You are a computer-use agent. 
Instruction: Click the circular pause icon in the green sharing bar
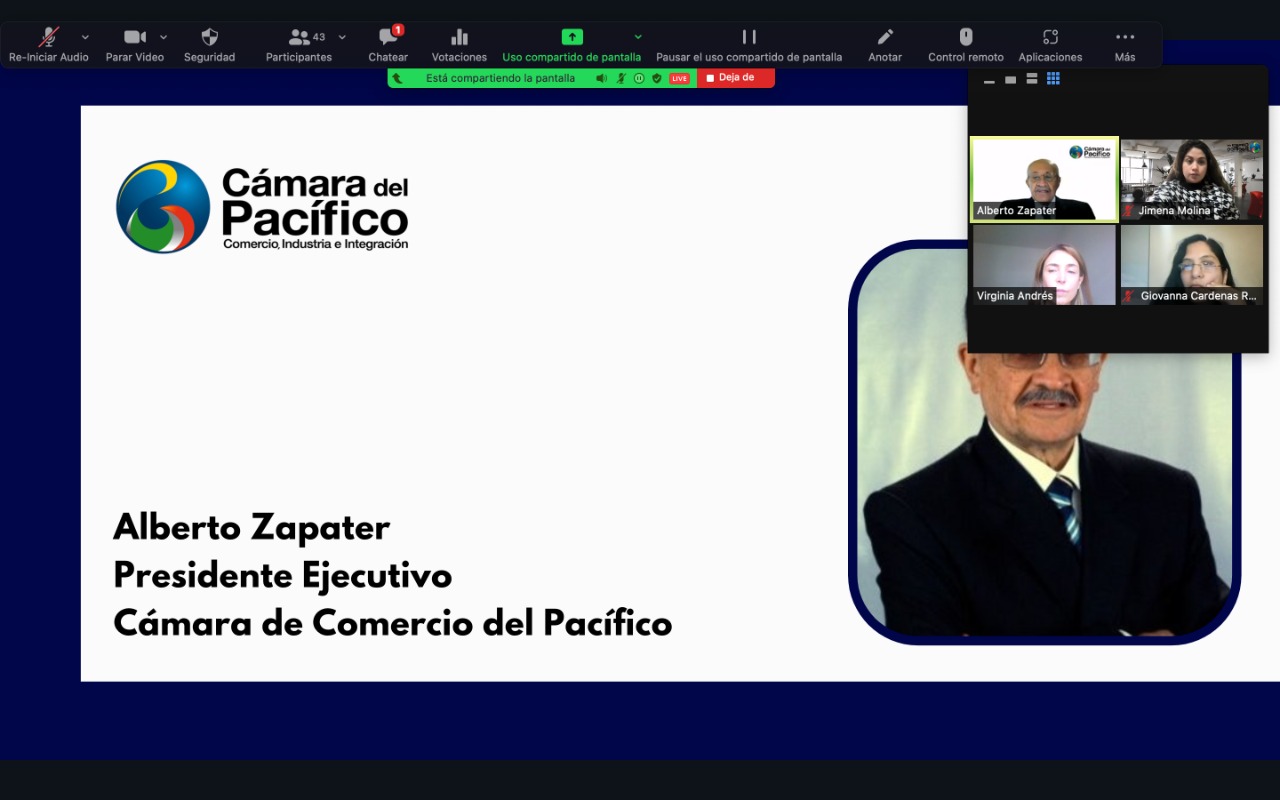639,78
